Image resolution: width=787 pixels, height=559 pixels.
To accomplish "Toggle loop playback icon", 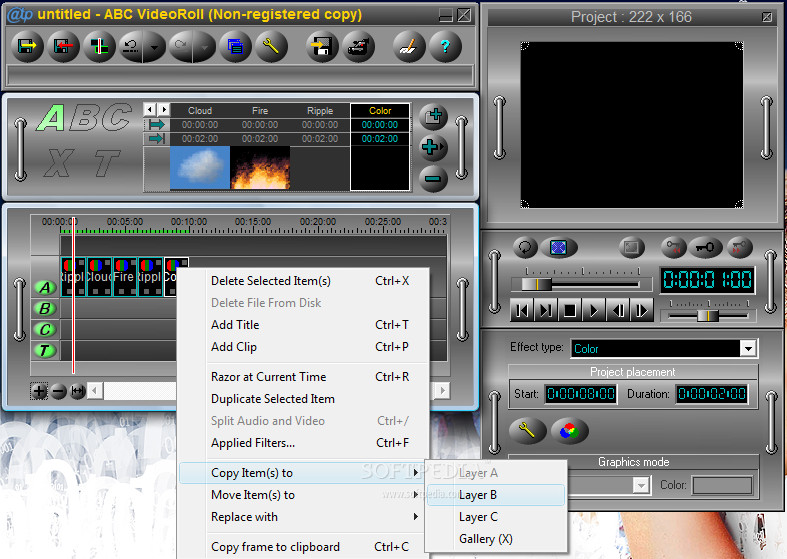I will coord(526,247).
